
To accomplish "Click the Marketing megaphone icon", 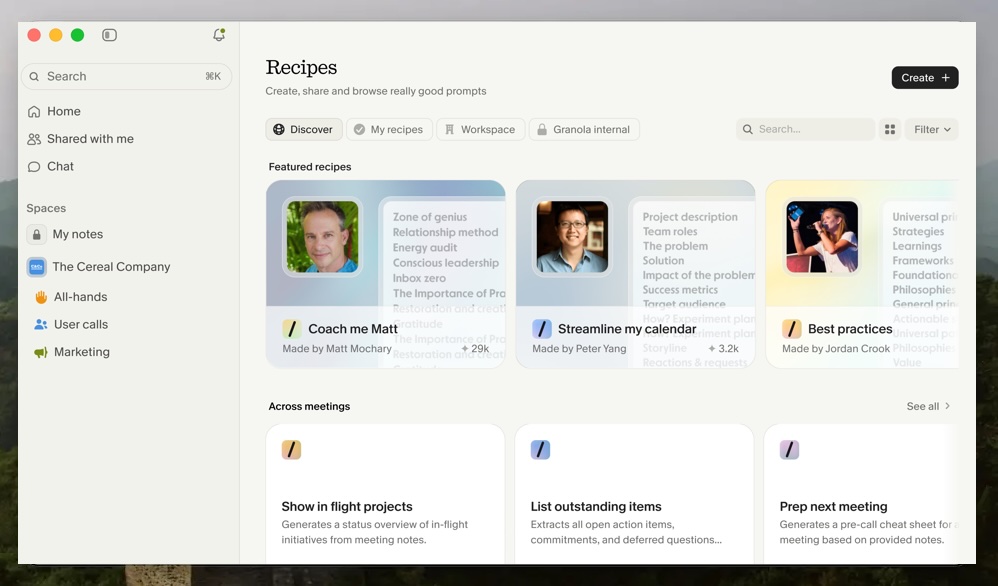I will [x=41, y=352].
